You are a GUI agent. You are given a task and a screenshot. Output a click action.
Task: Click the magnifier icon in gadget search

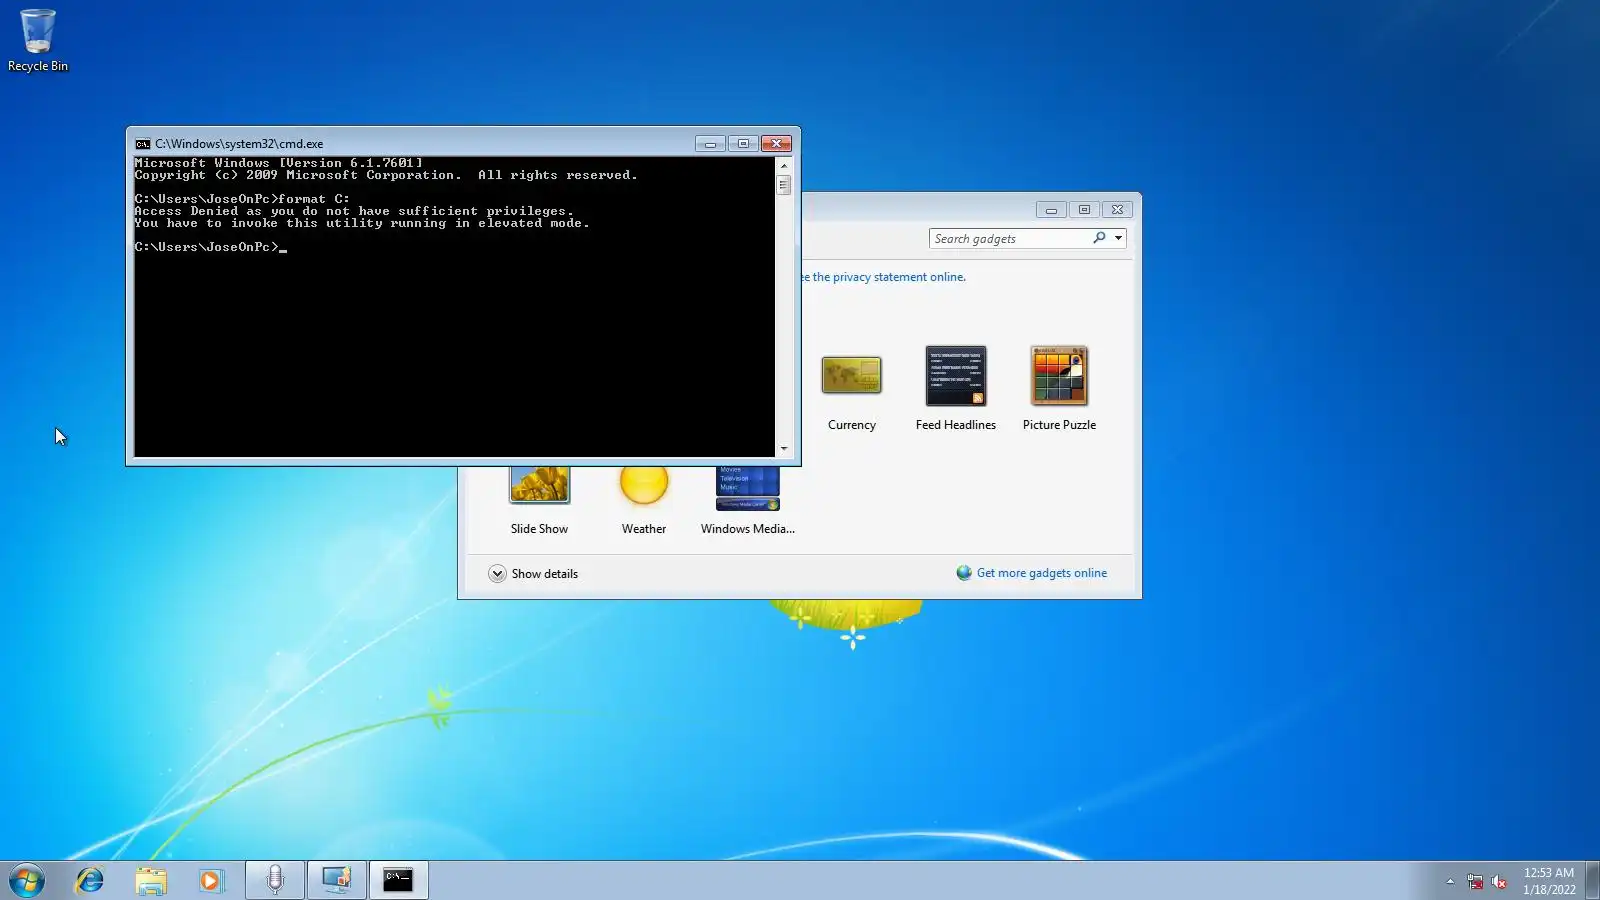tap(1099, 238)
